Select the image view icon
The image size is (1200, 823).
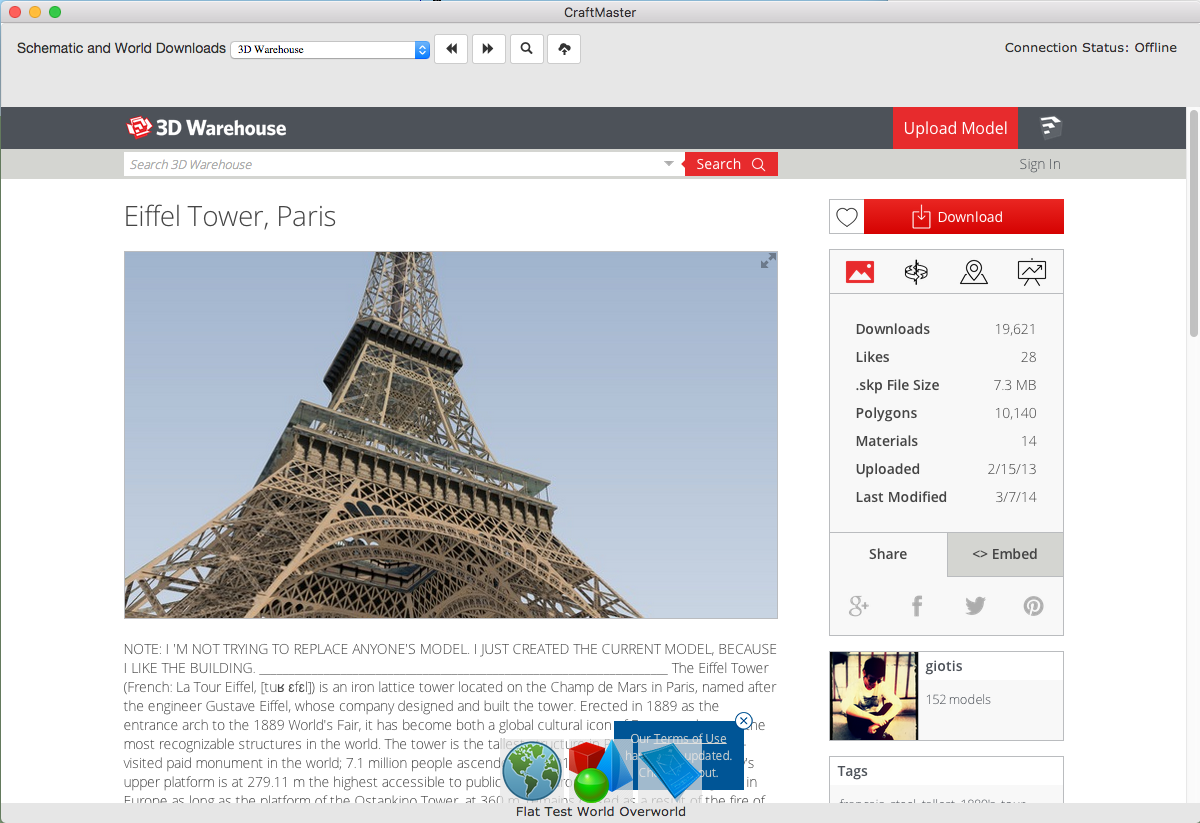860,272
